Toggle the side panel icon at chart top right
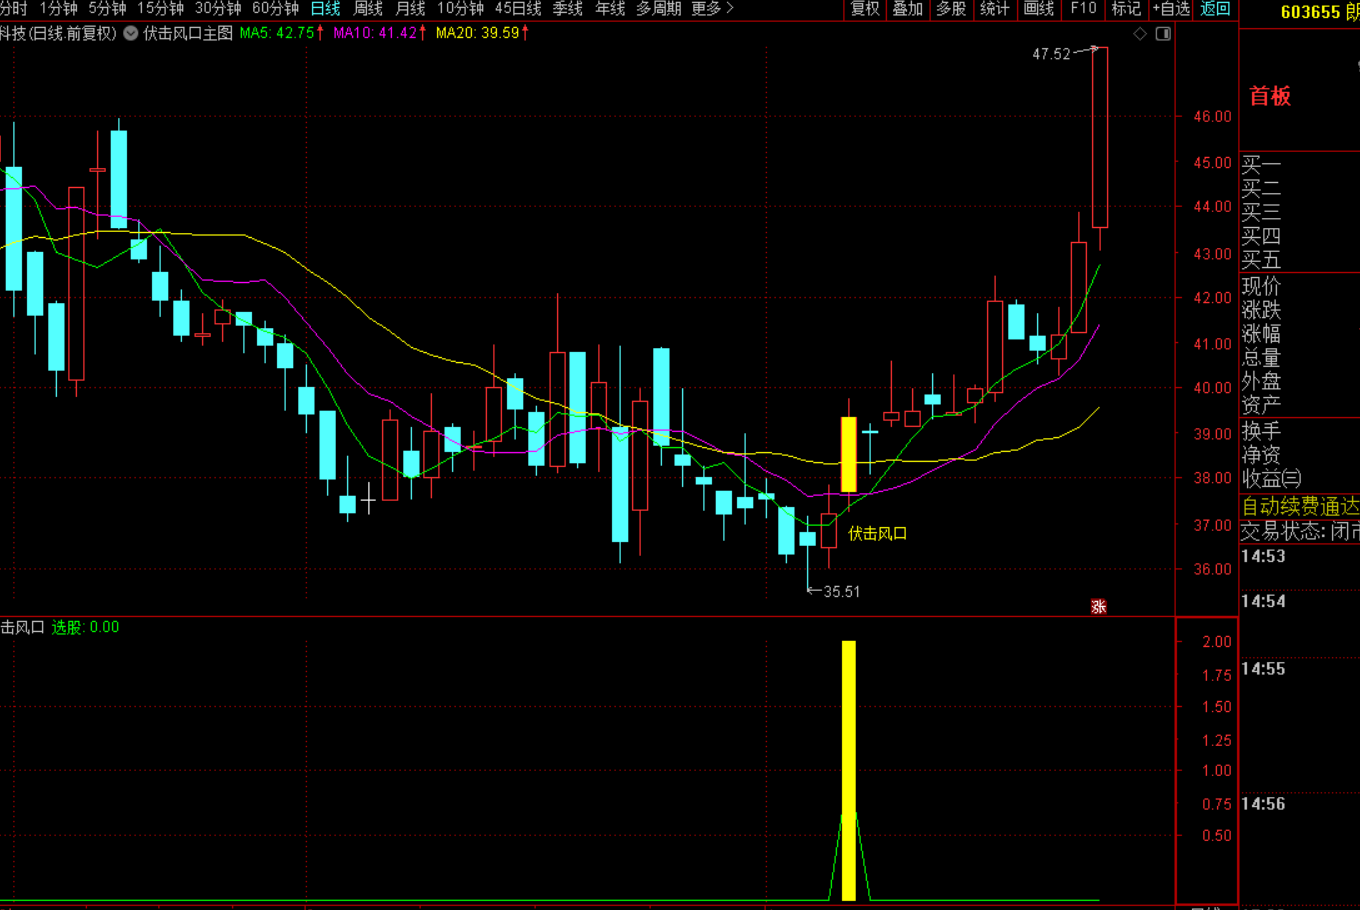Screen dimensions: 1360x910 1163,34
